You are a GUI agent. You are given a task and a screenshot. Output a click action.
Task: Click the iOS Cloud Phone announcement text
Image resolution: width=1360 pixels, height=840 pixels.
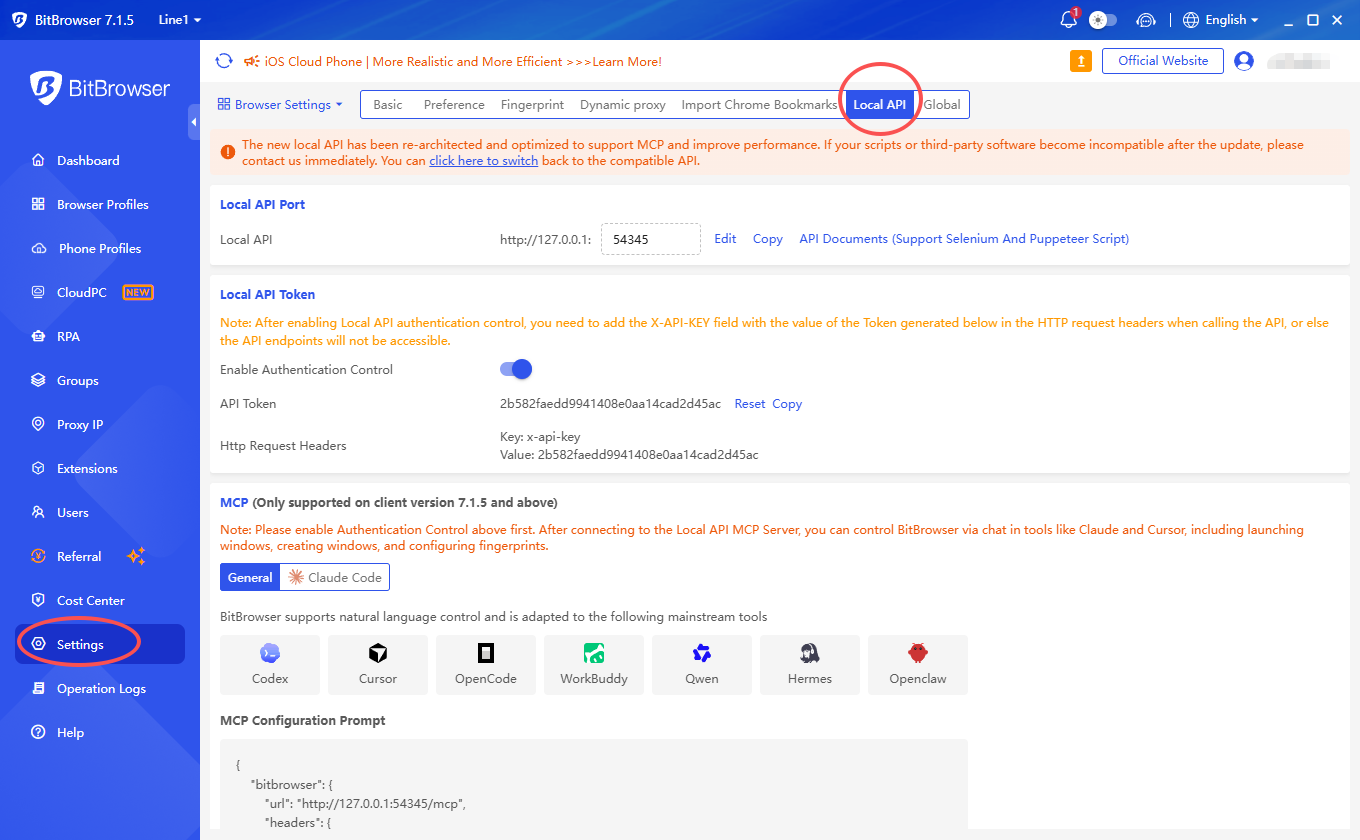pyautogui.click(x=463, y=61)
